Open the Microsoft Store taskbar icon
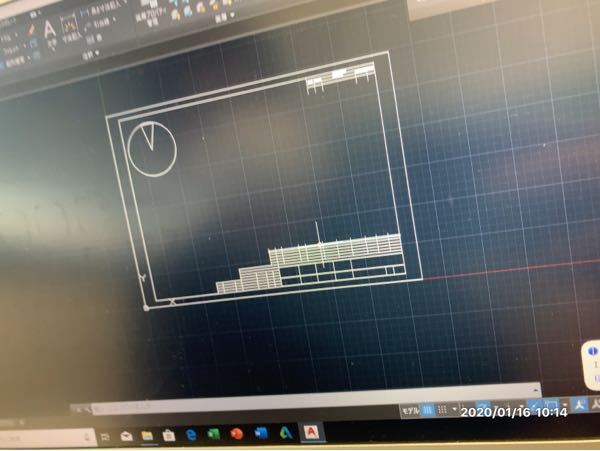This screenshot has width=600, height=451. pyautogui.click(x=168, y=436)
